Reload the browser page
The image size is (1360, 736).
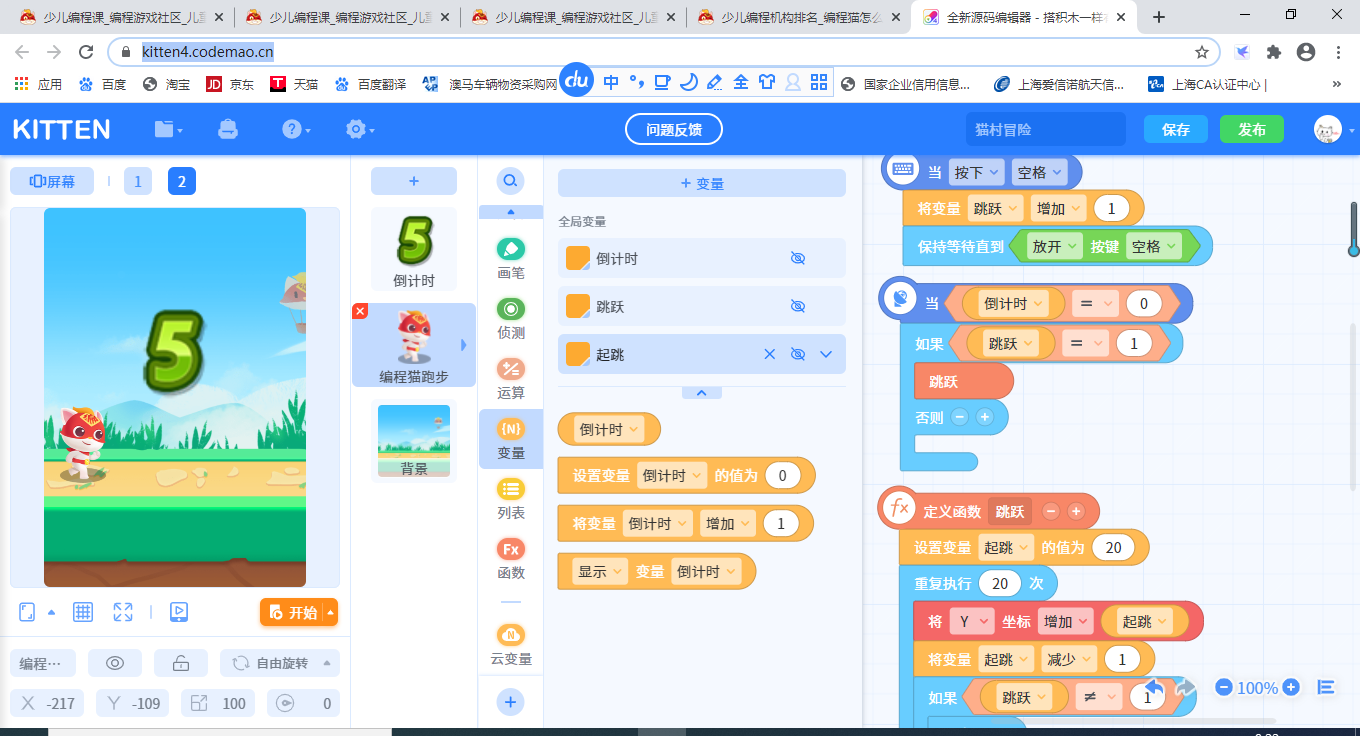pyautogui.click(x=86, y=52)
